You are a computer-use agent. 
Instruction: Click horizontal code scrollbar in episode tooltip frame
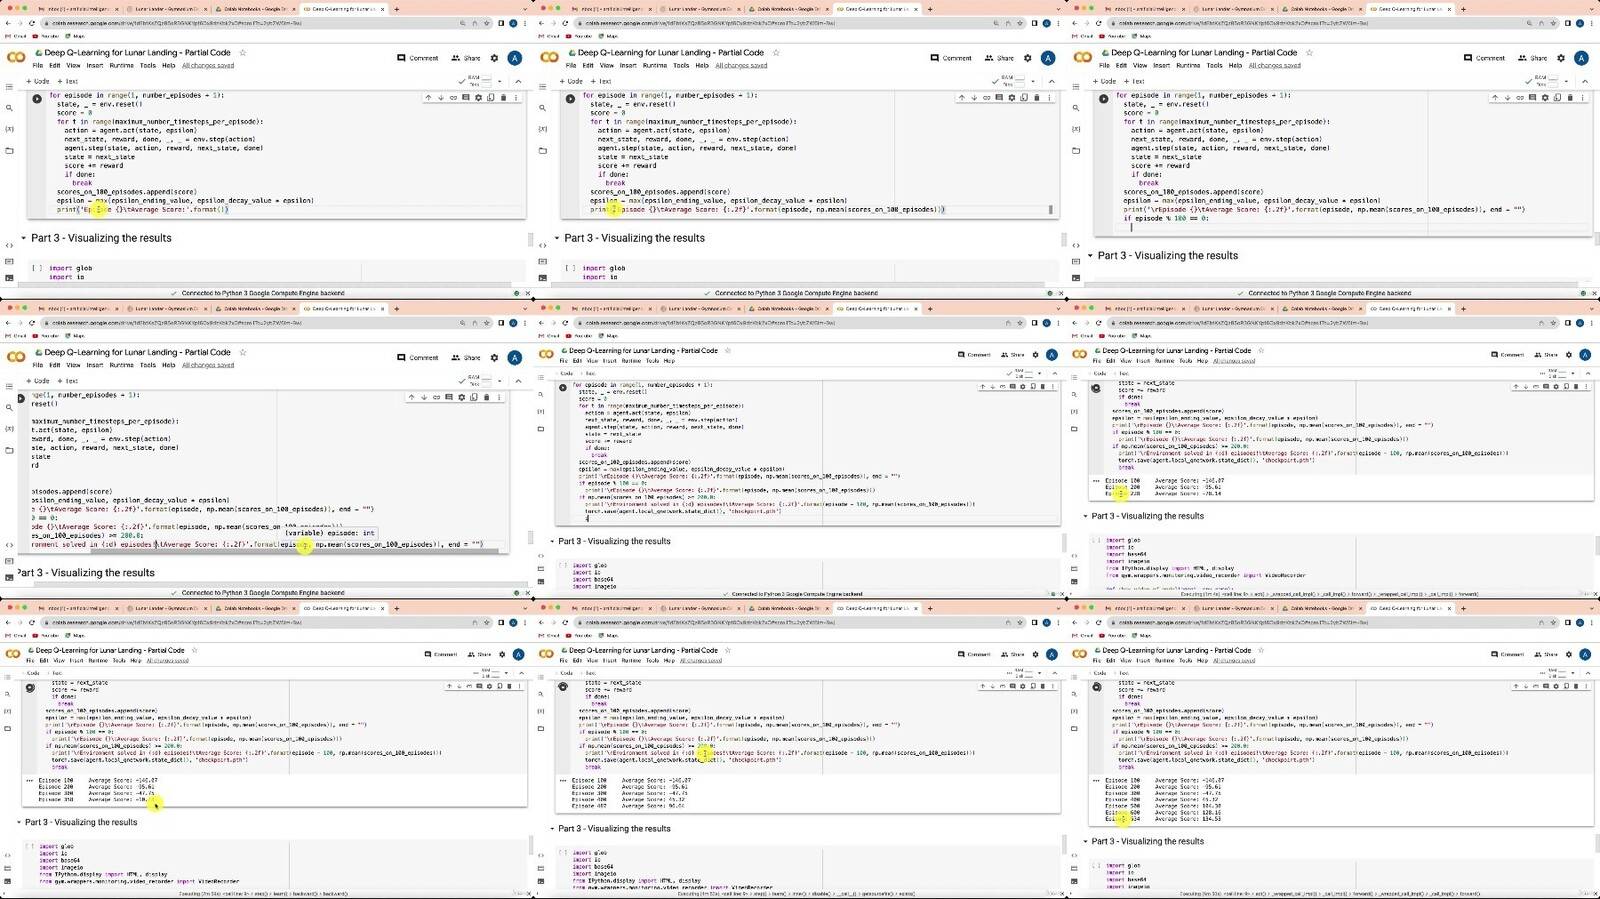(295, 550)
